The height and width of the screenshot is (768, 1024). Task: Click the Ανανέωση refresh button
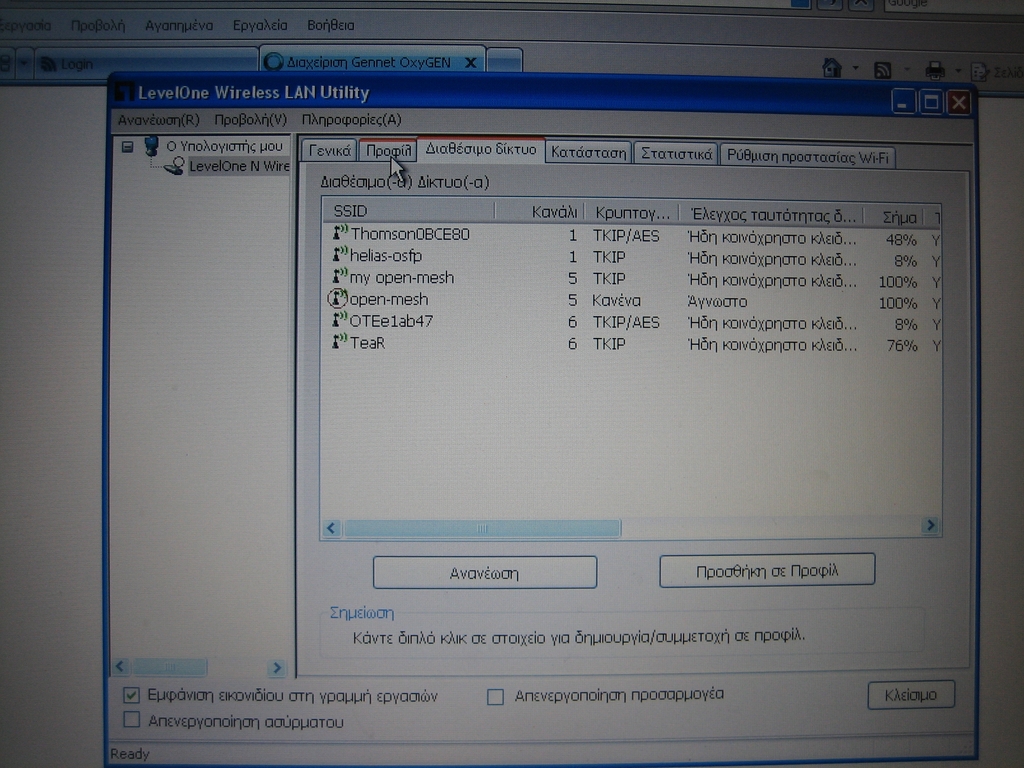tap(485, 573)
